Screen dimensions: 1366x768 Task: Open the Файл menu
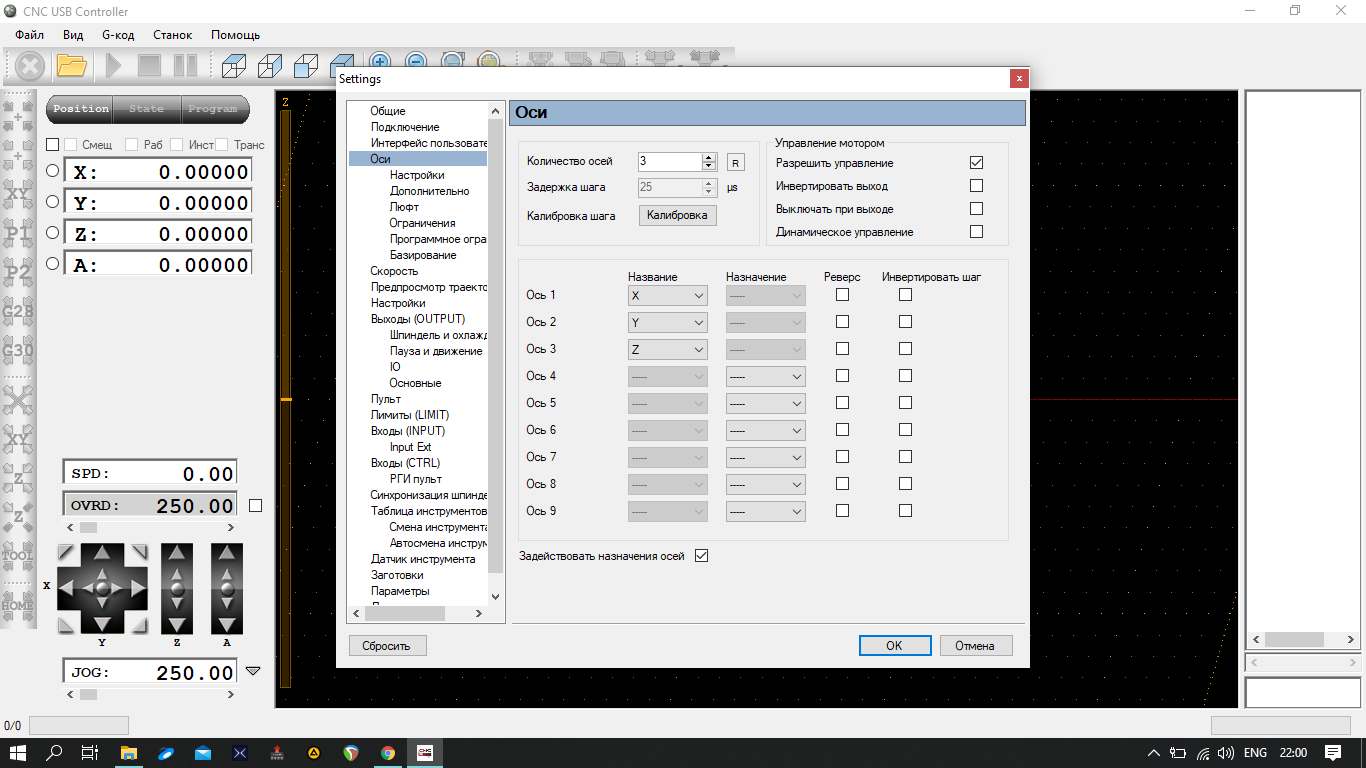pos(30,35)
